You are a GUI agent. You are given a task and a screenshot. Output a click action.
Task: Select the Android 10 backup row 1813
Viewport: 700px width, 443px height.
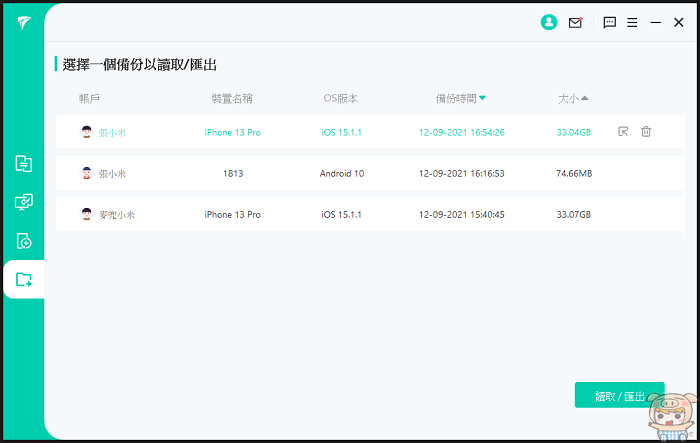pyautogui.click(x=232, y=173)
